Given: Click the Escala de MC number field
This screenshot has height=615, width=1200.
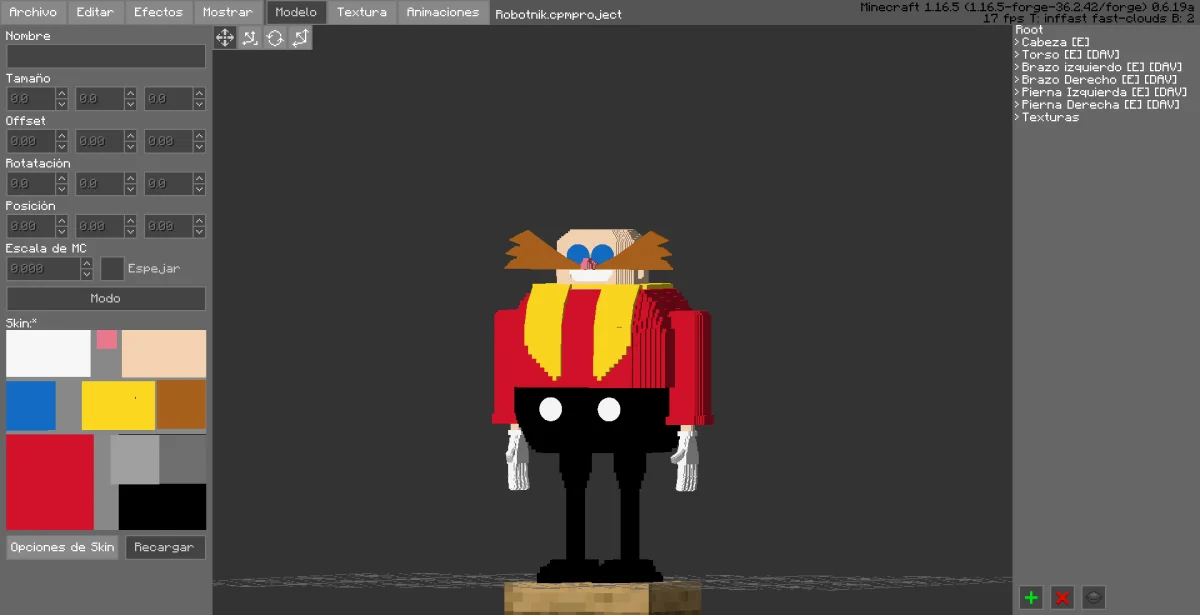Looking at the screenshot, I should click(x=43, y=269).
